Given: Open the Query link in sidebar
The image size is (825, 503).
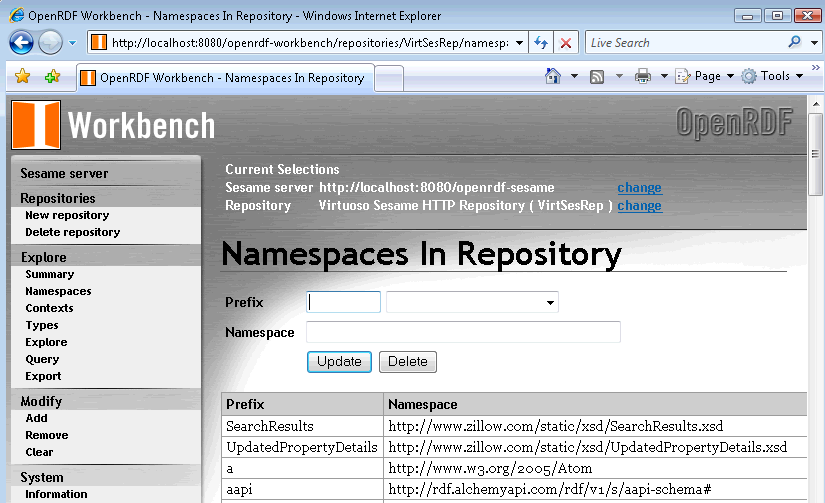Looking at the screenshot, I should coord(42,359).
